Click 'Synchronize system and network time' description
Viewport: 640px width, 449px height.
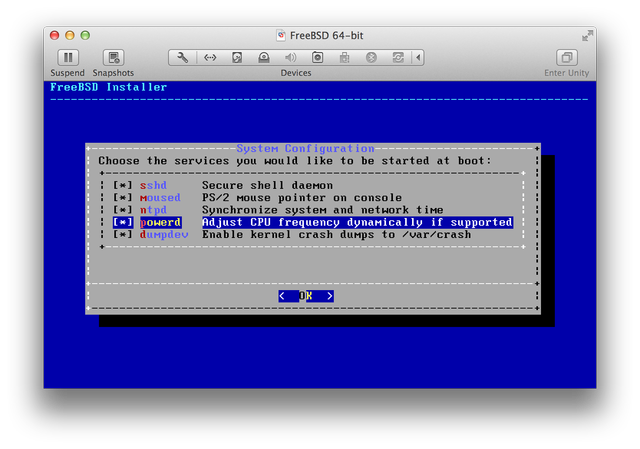(x=322, y=210)
